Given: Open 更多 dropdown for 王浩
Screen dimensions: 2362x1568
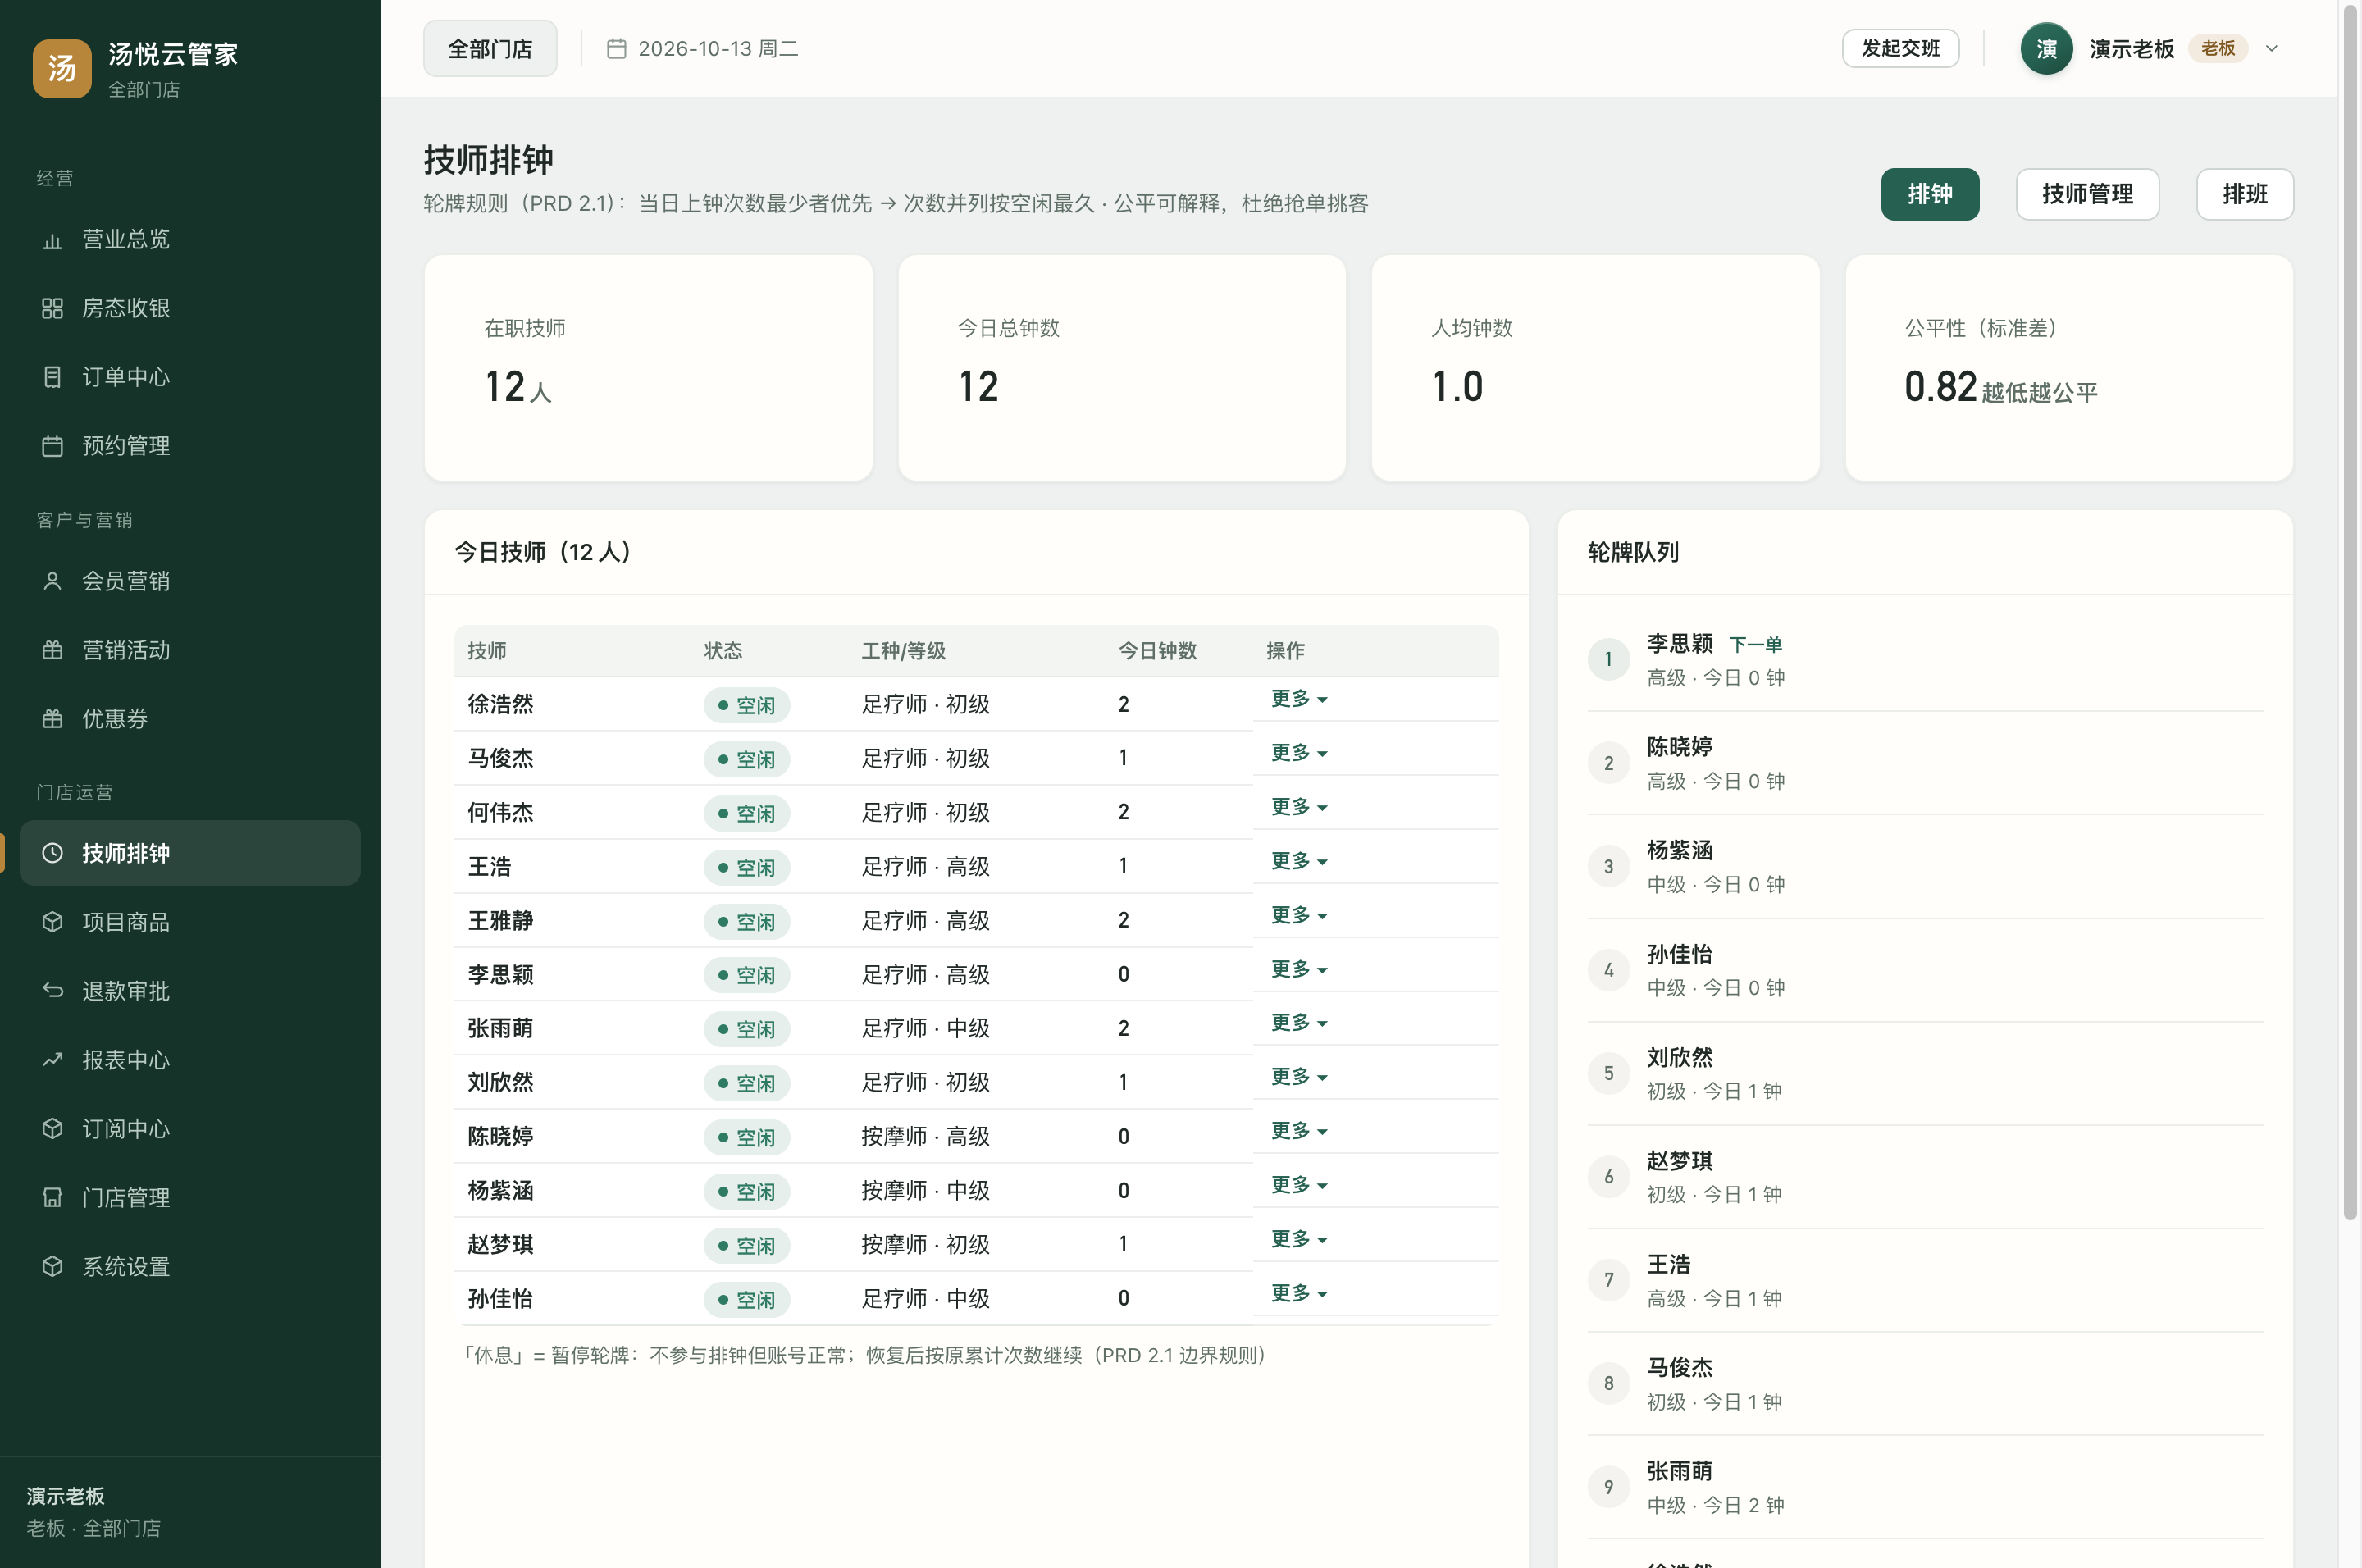Looking at the screenshot, I should [x=1298, y=861].
